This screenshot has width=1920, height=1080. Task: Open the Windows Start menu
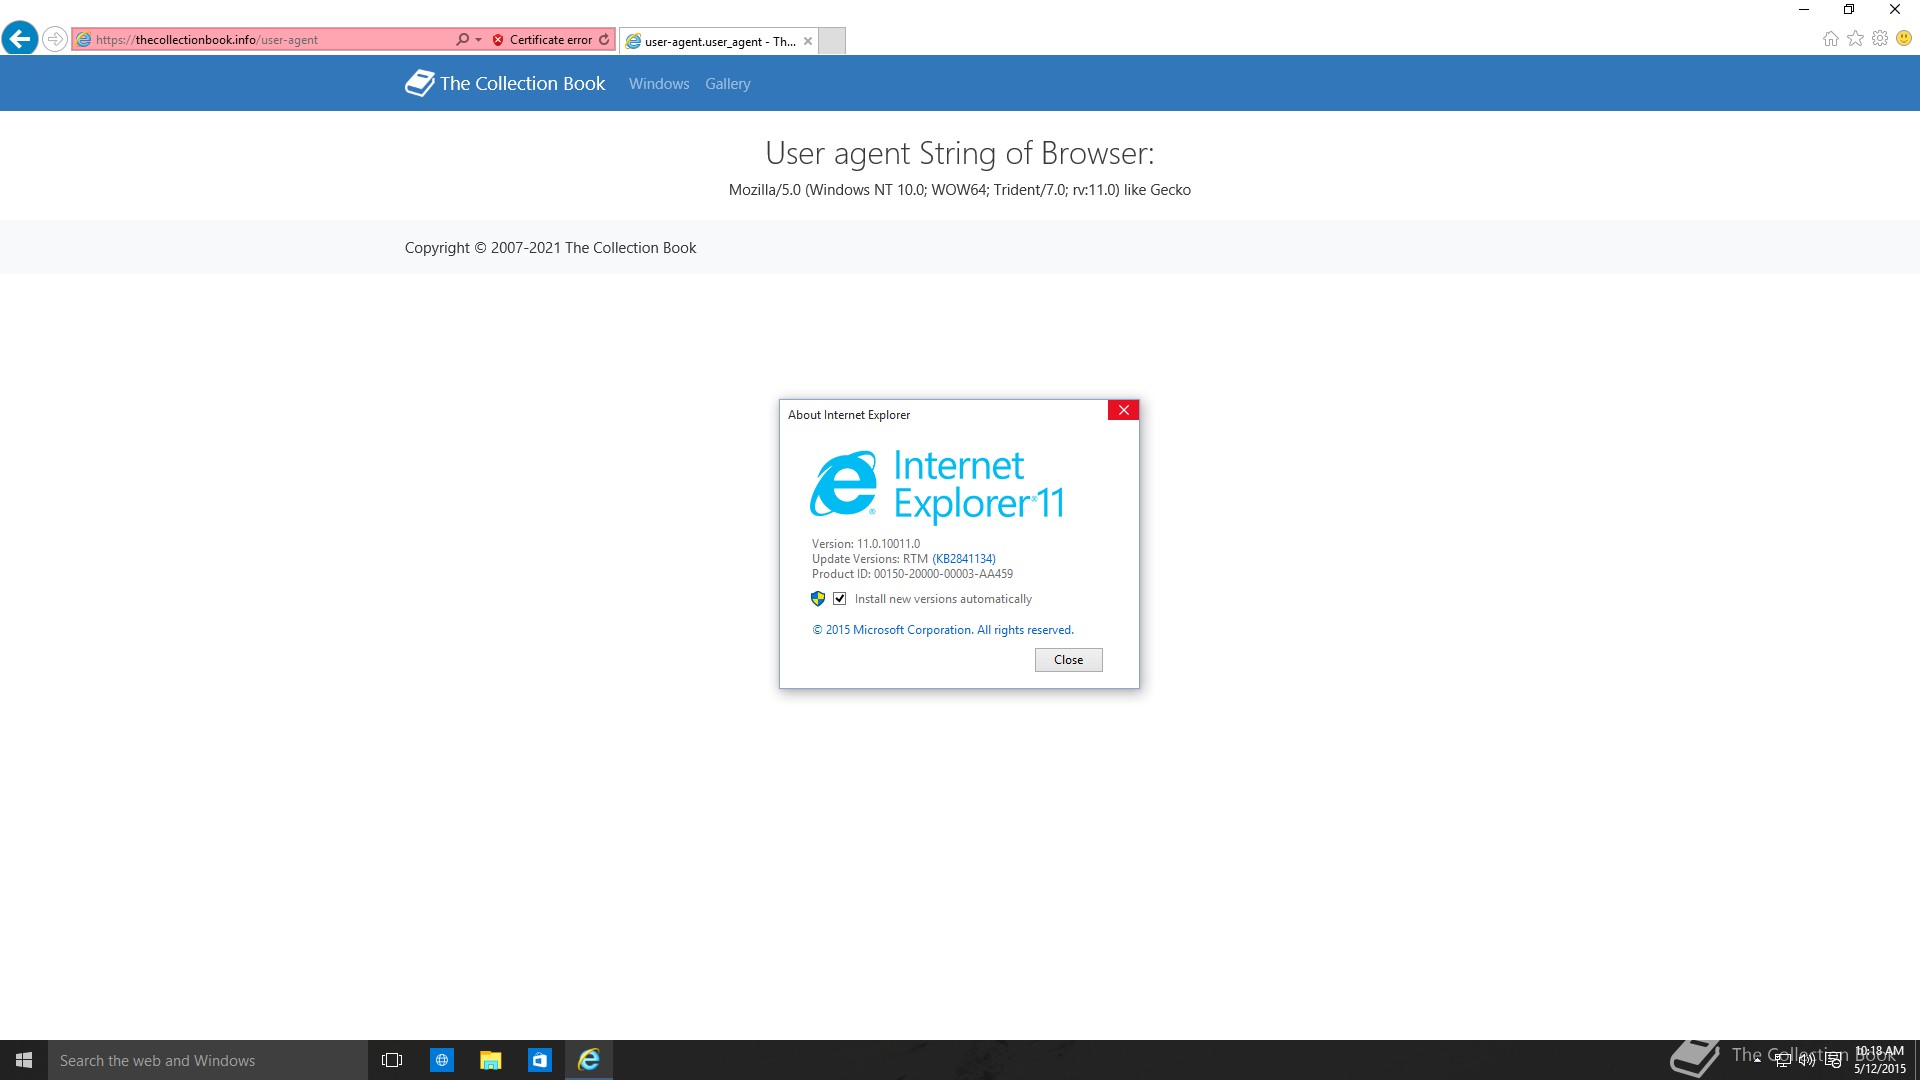click(24, 1060)
